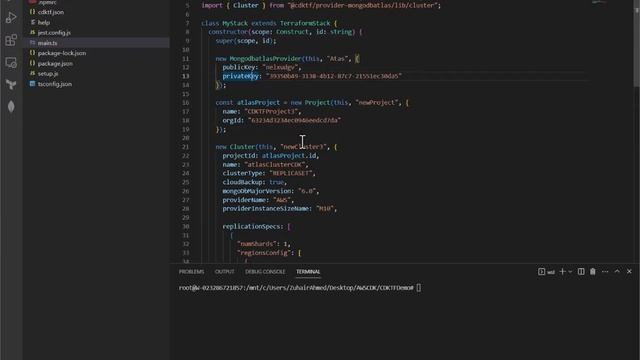Screen dimensions: 640x360
Task: Click line number 21 in gutter
Action: click(186, 147)
